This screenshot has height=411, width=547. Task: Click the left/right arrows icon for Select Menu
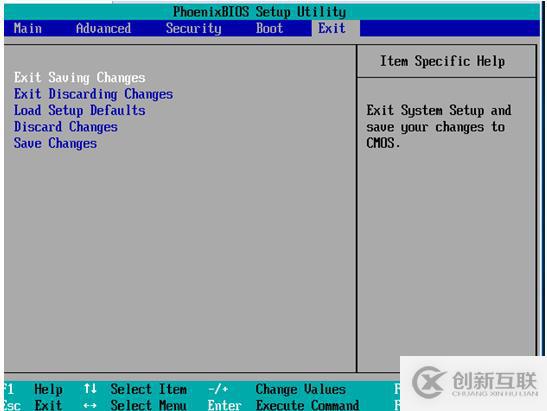[90, 405]
